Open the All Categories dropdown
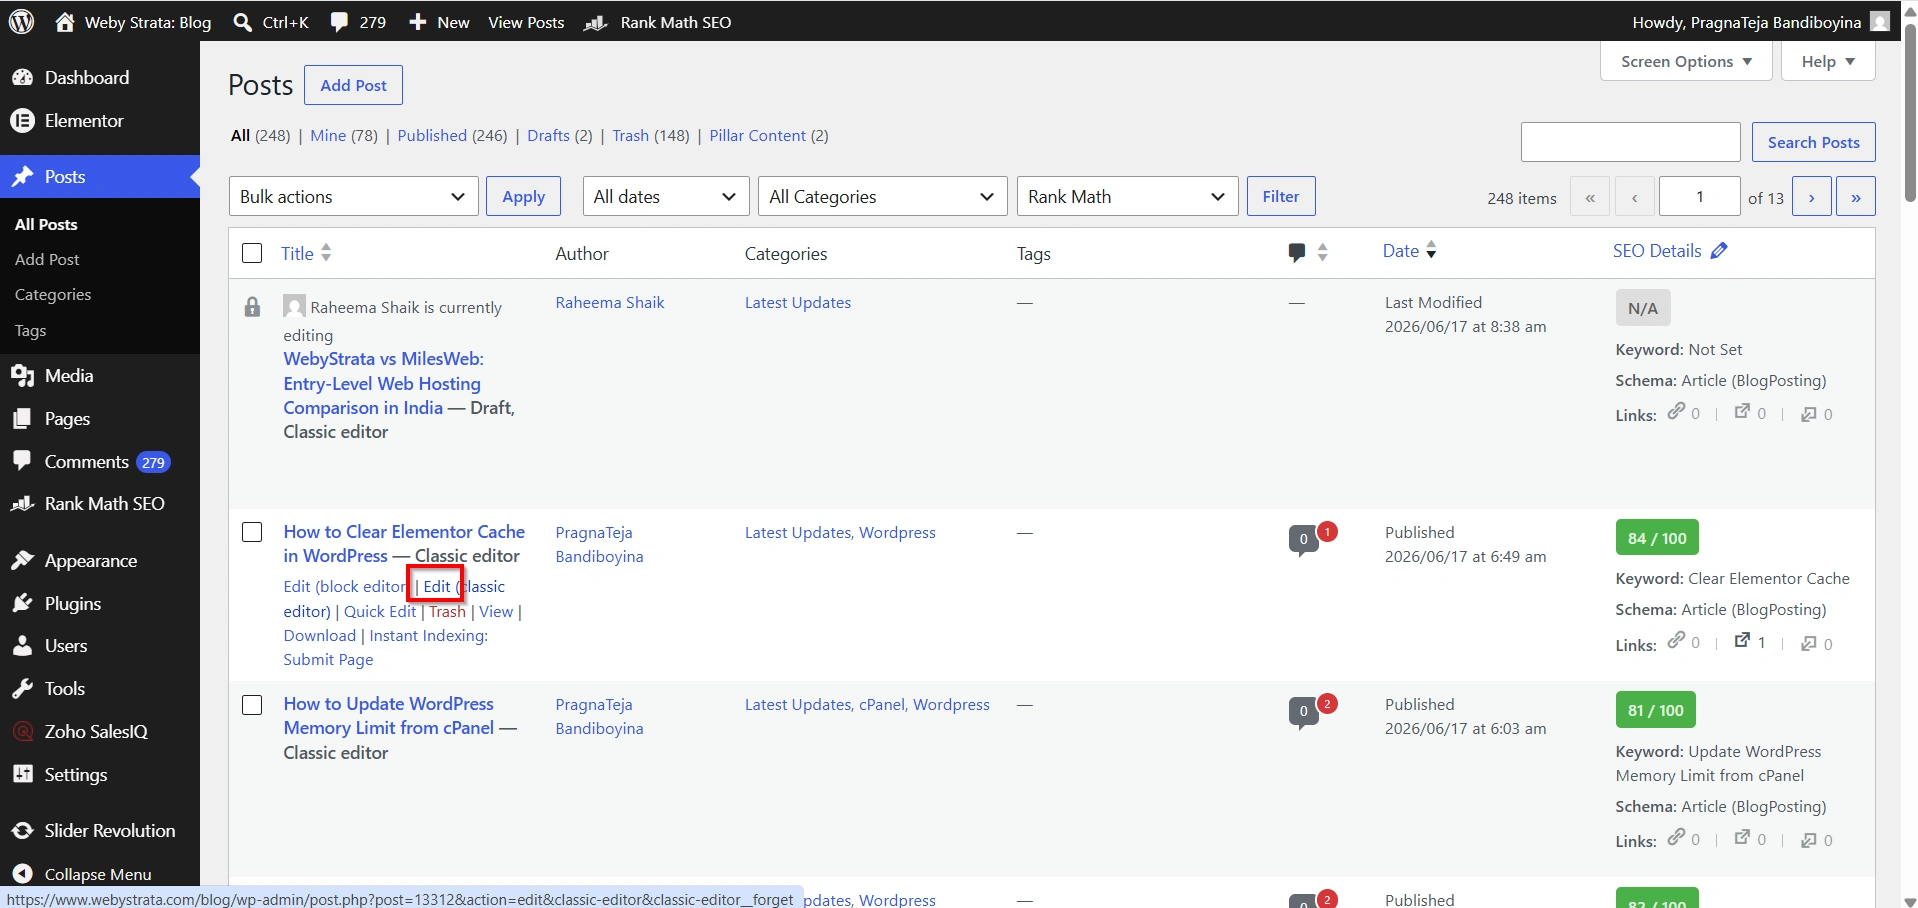Screen dimensions: 1918x908 click(882, 197)
